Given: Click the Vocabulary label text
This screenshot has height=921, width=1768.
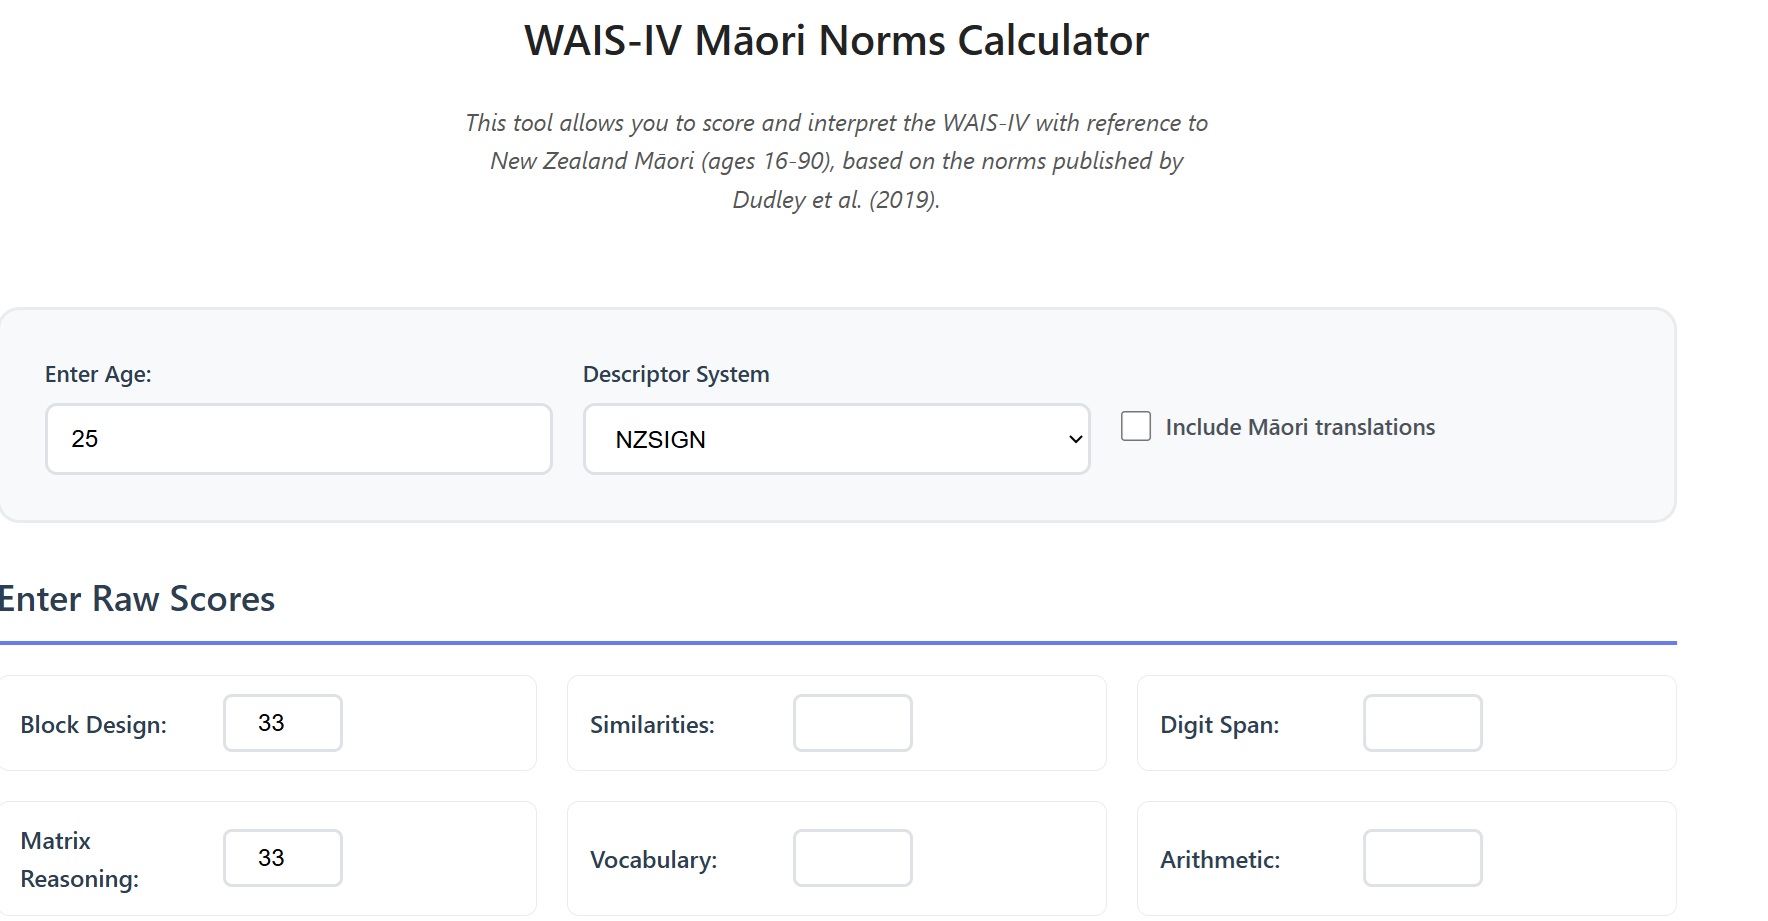Looking at the screenshot, I should click(653, 860).
